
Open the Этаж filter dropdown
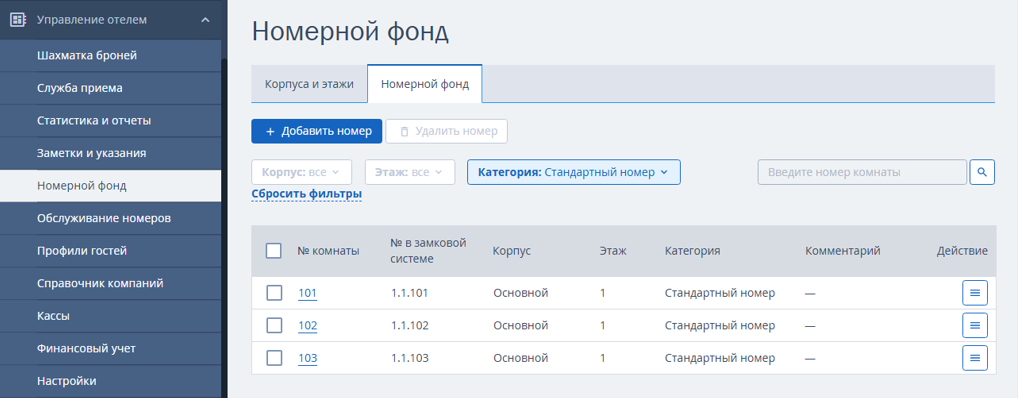point(410,172)
